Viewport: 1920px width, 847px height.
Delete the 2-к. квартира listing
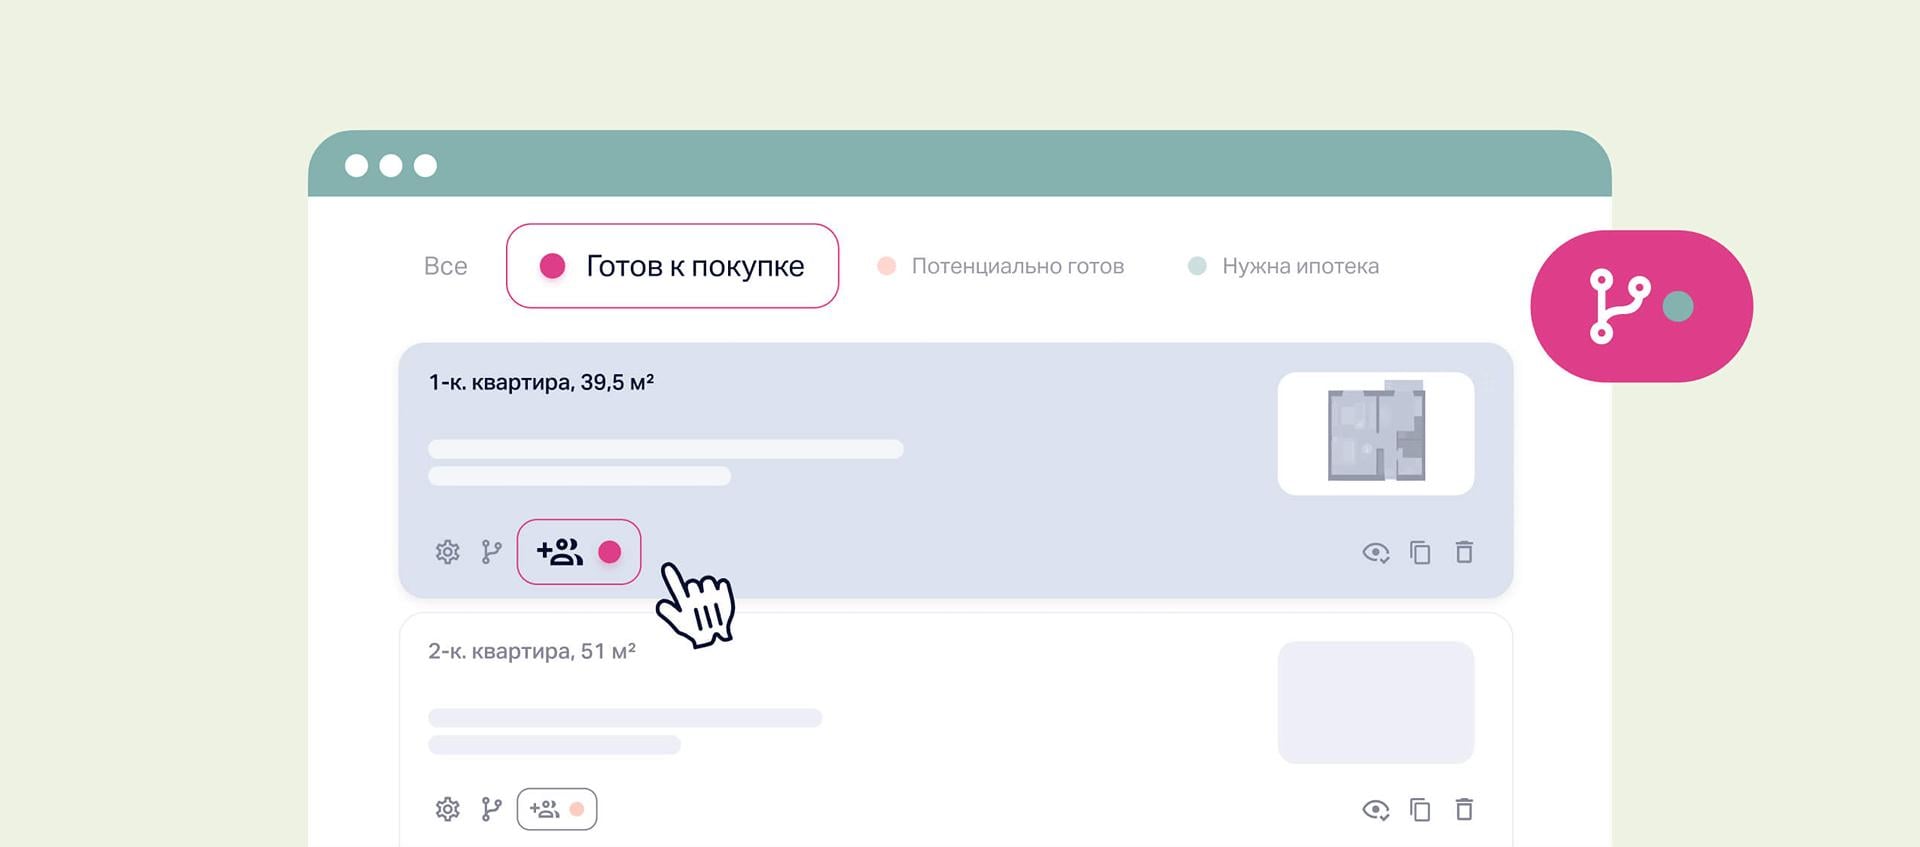click(1464, 809)
